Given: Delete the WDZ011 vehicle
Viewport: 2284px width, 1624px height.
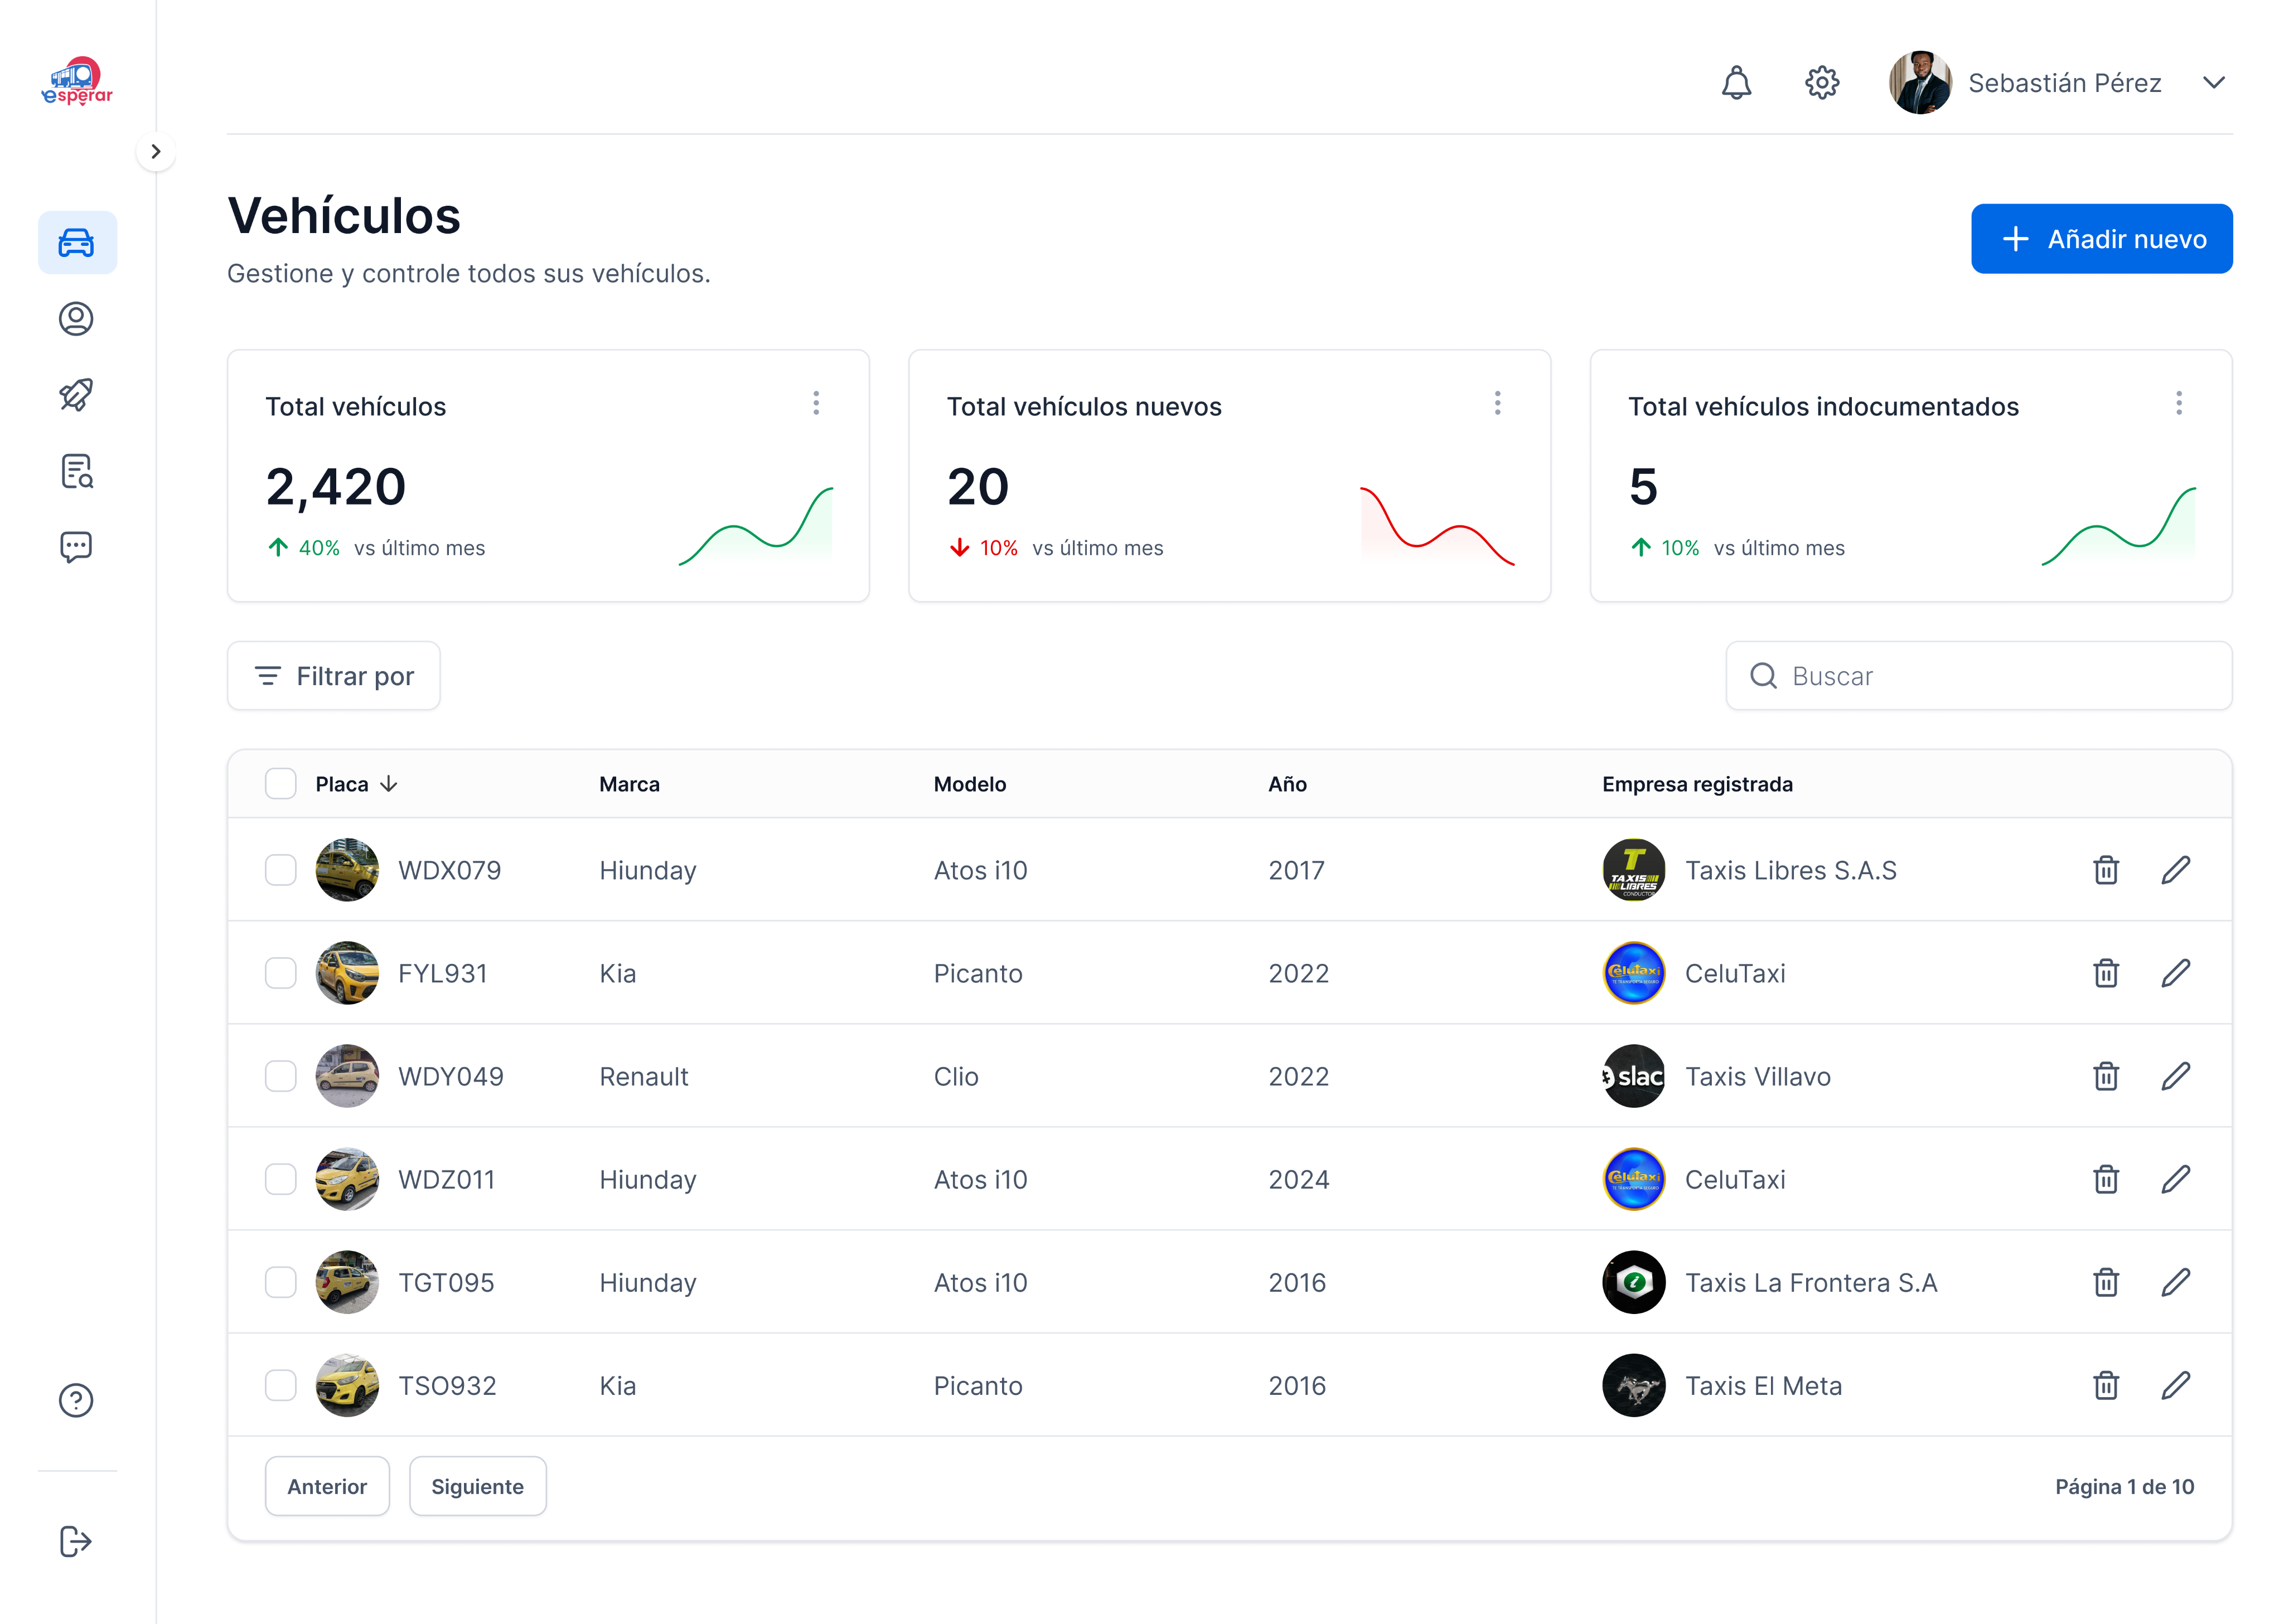Looking at the screenshot, I should point(2106,1179).
